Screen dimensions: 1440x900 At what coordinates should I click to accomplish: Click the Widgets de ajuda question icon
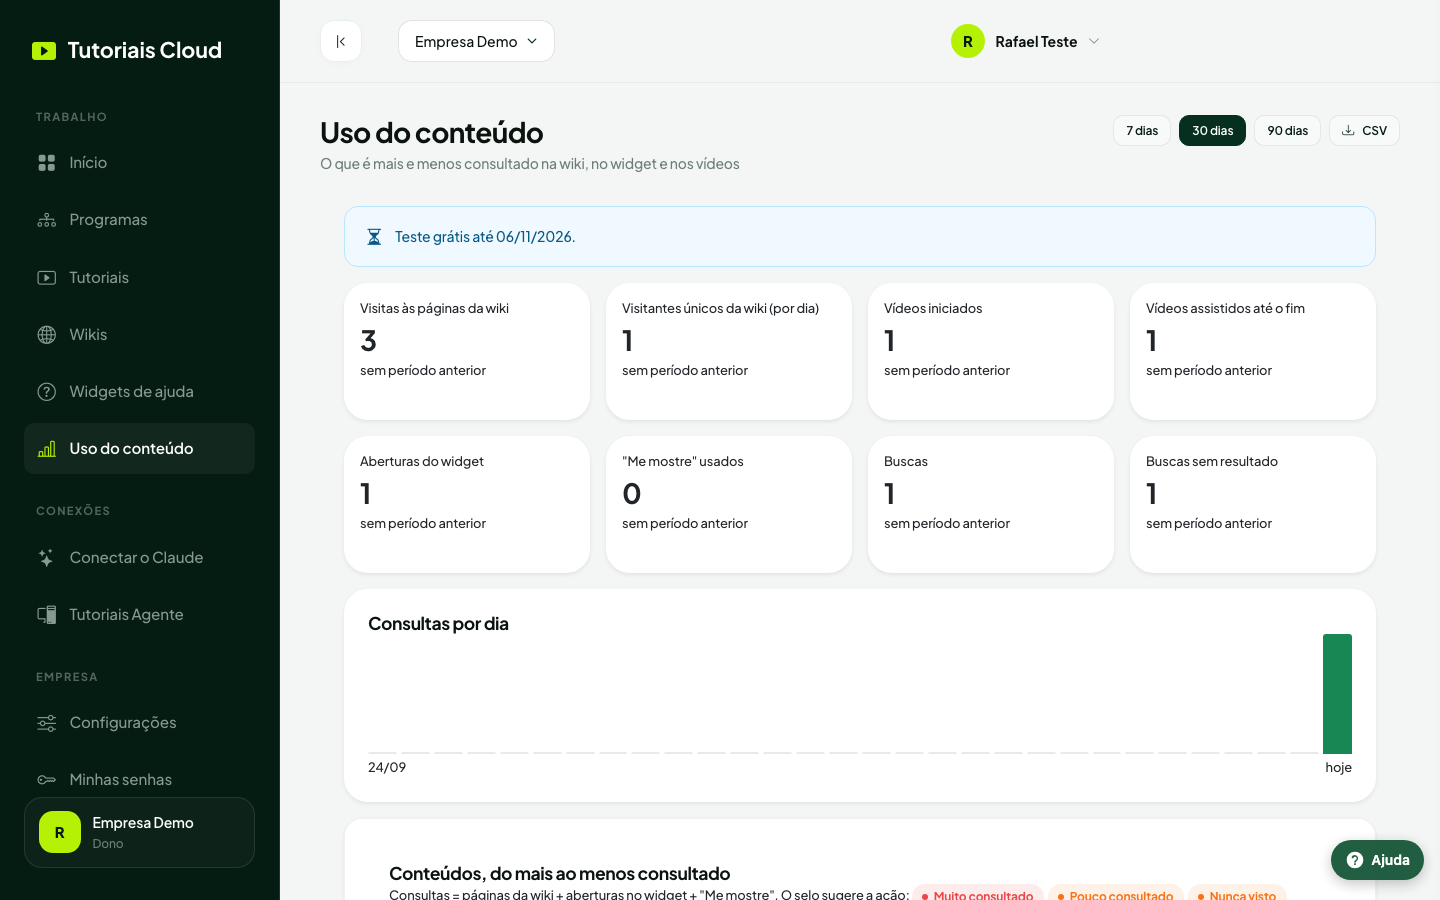click(x=47, y=392)
